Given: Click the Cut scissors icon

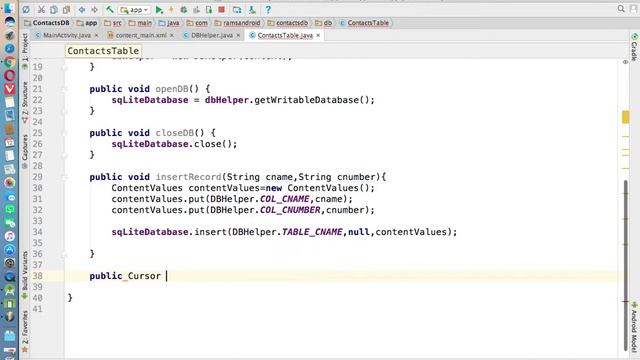Looking at the screenshot, I should point(41,9).
